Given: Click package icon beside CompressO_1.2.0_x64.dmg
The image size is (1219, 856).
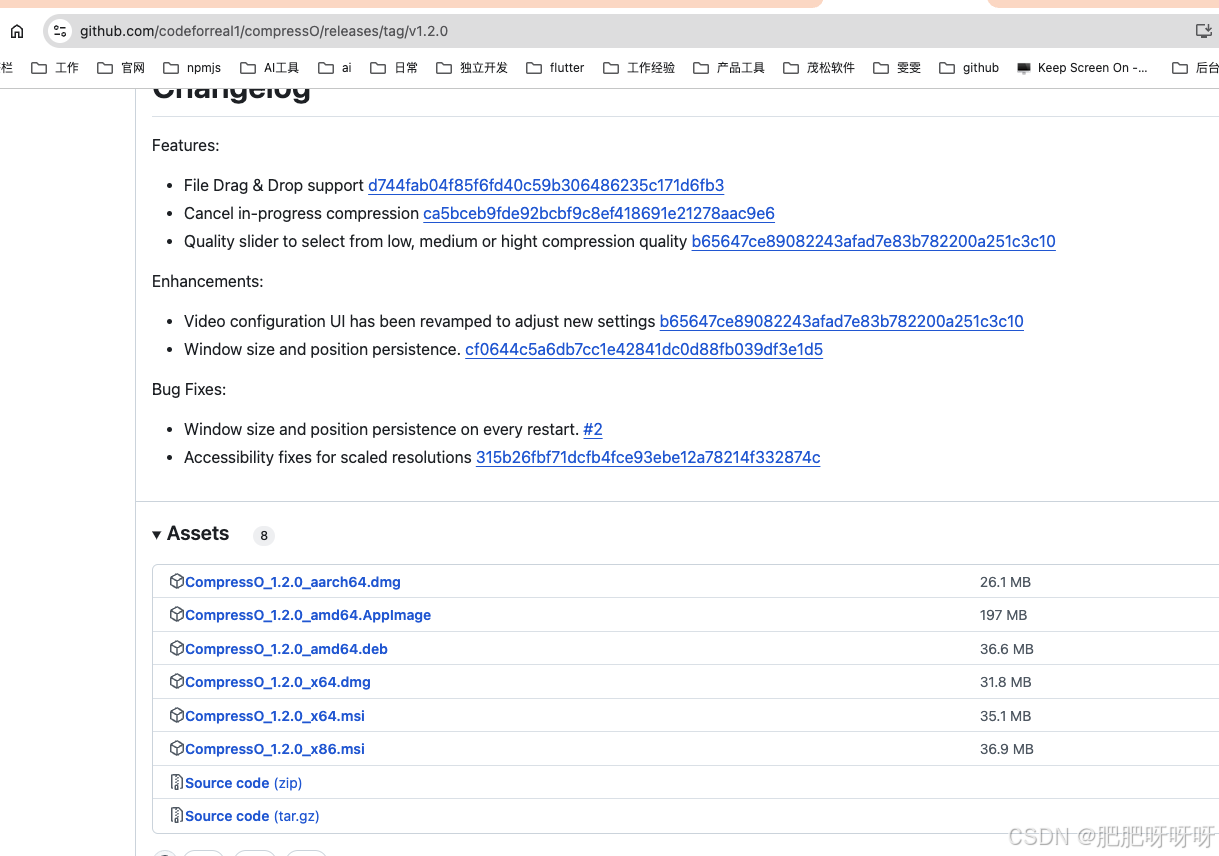Looking at the screenshot, I should tap(177, 681).
